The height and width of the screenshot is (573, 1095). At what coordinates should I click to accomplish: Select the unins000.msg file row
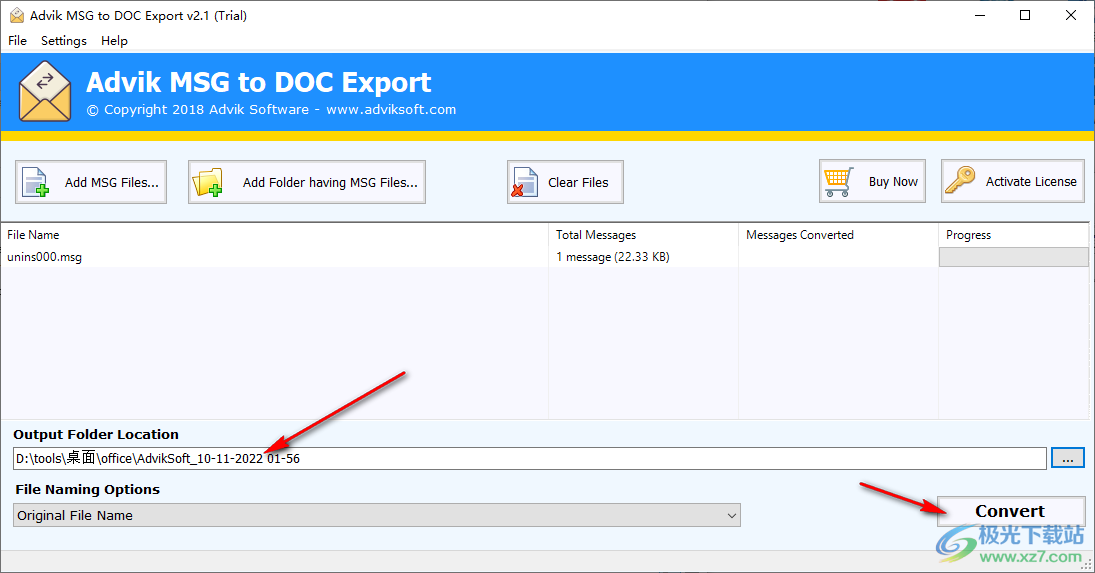(x=545, y=257)
